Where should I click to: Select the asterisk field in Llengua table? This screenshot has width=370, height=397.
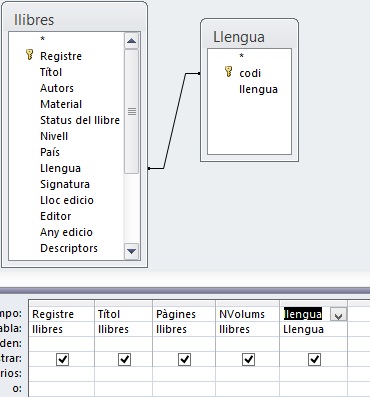click(x=242, y=56)
